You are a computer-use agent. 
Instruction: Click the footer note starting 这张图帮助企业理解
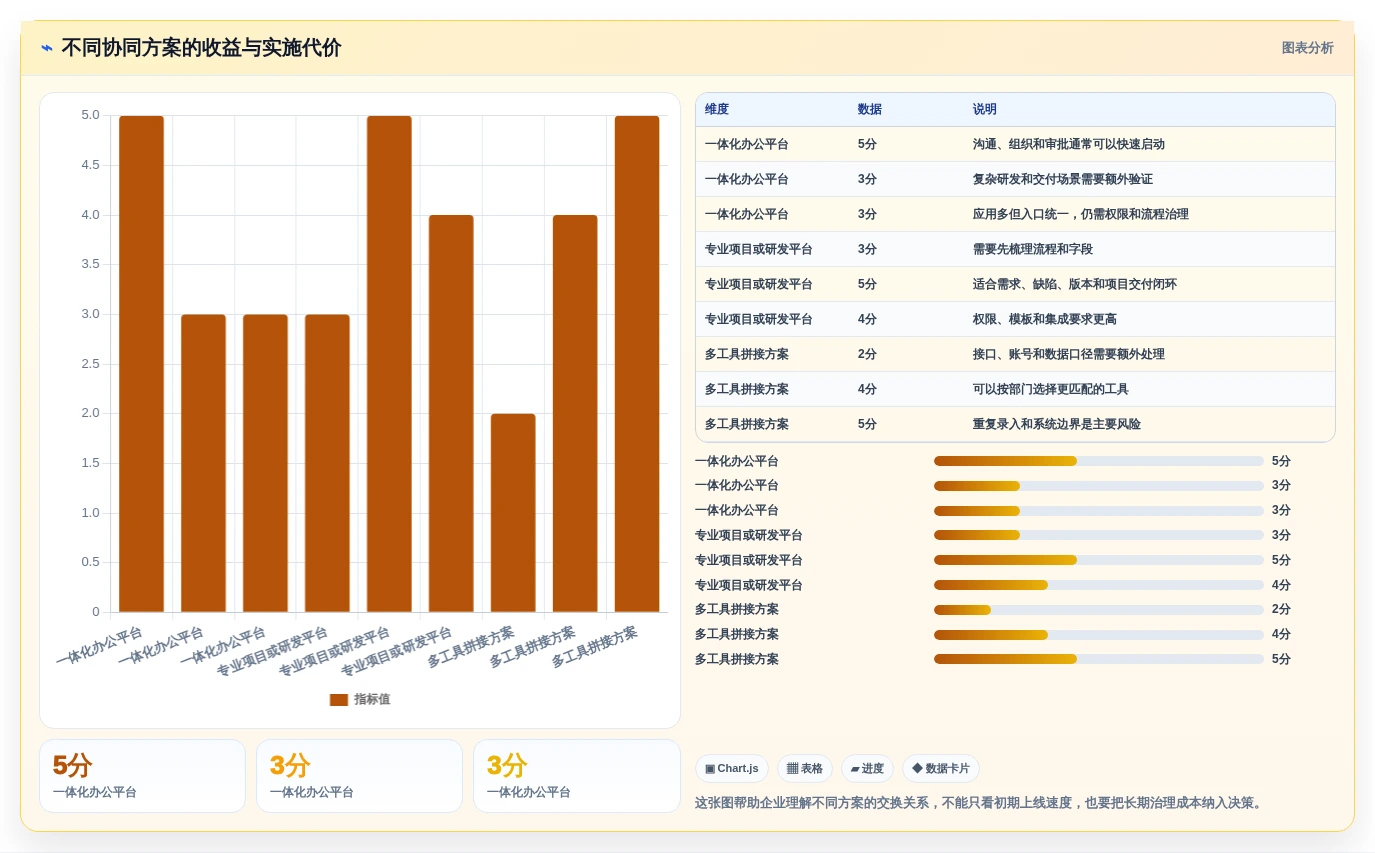pos(980,803)
